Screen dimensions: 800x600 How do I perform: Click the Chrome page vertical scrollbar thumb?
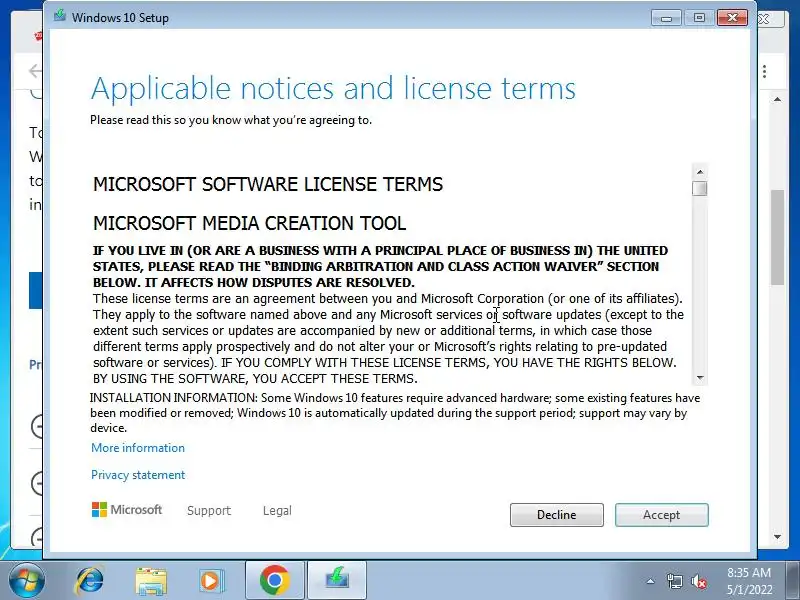tap(777, 237)
